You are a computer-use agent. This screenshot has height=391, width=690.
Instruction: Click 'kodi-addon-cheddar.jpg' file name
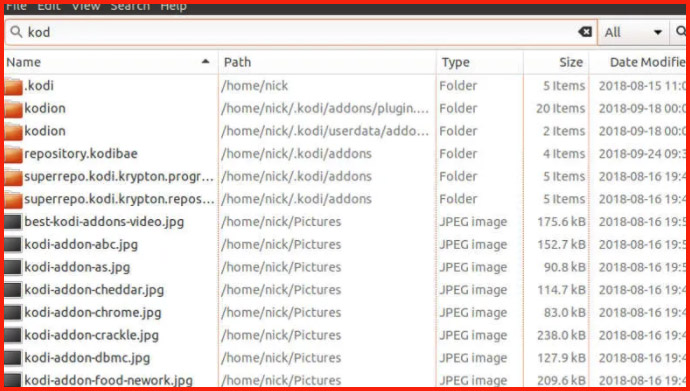(94, 290)
